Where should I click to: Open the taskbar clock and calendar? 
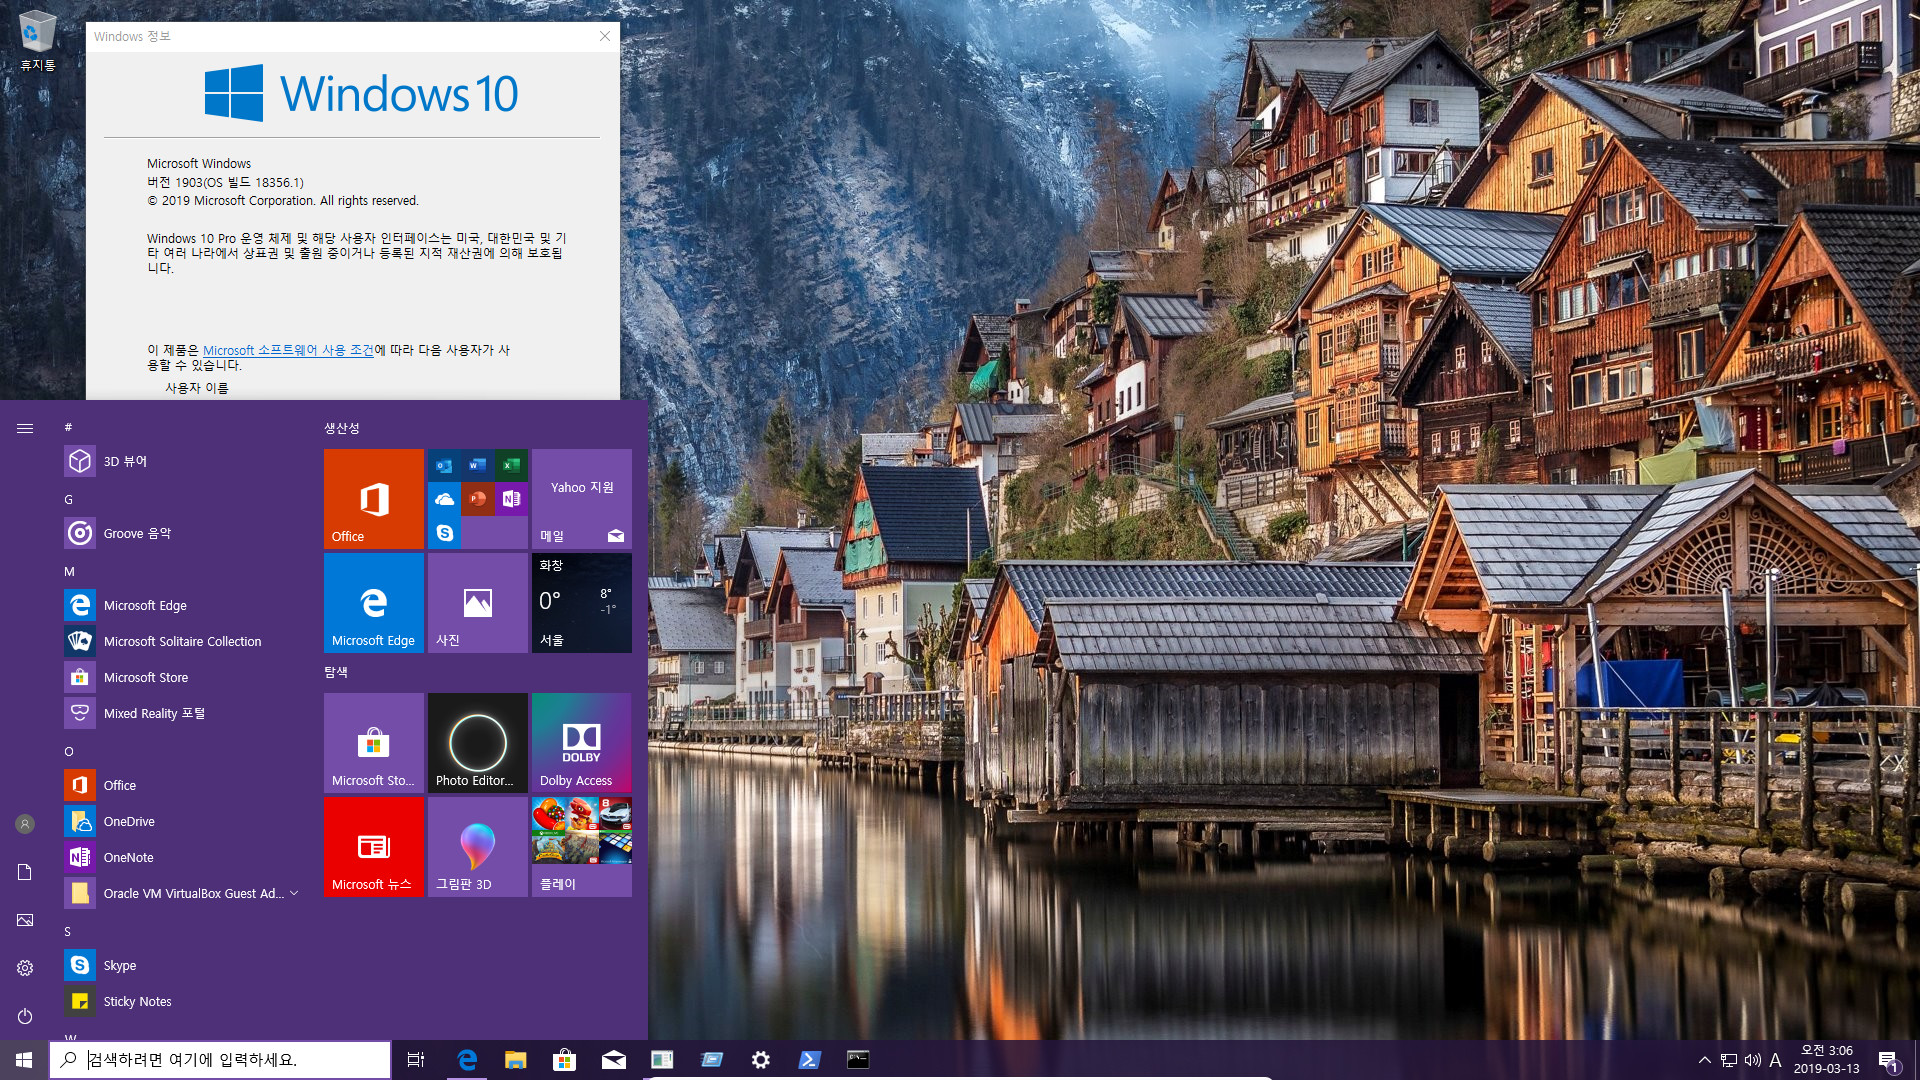pos(1827,1060)
